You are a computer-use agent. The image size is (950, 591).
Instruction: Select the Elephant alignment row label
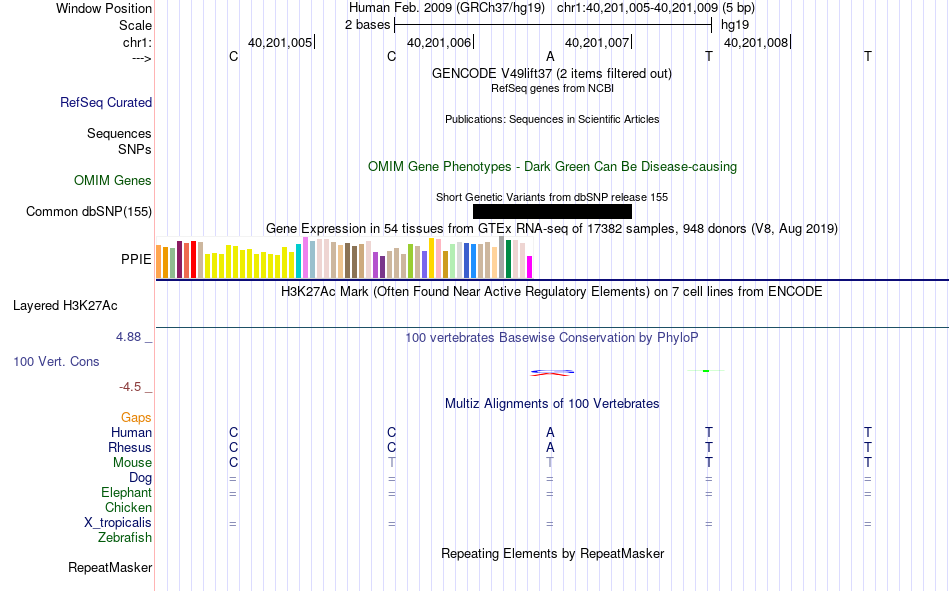point(127,493)
